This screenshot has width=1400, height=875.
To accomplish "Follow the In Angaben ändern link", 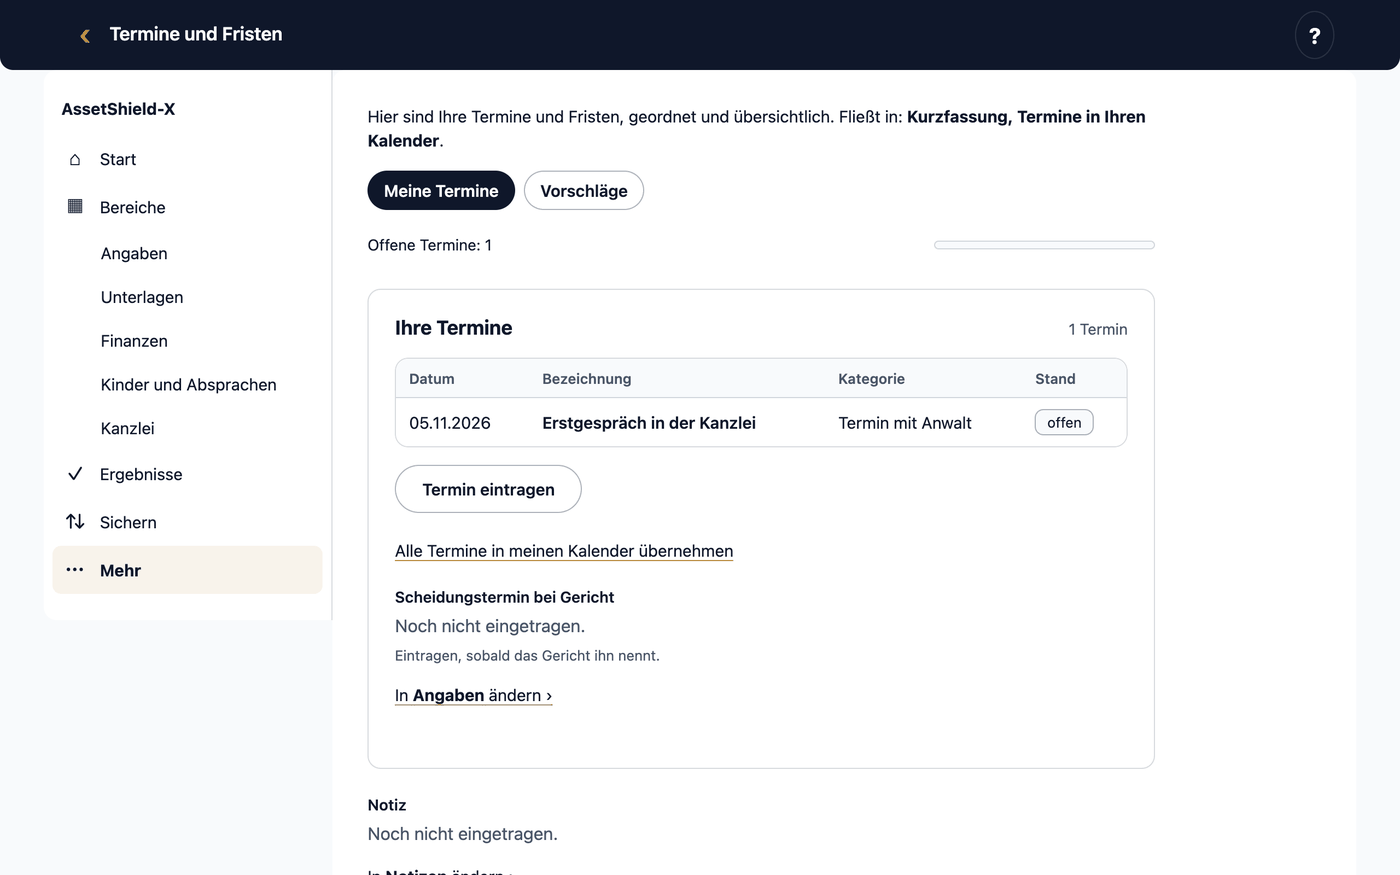I will (473, 695).
